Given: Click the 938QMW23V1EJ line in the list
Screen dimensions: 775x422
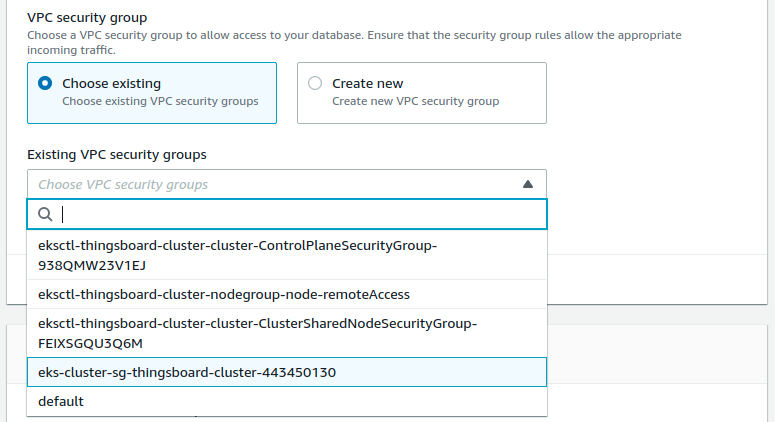Looking at the screenshot, I should [x=91, y=265].
